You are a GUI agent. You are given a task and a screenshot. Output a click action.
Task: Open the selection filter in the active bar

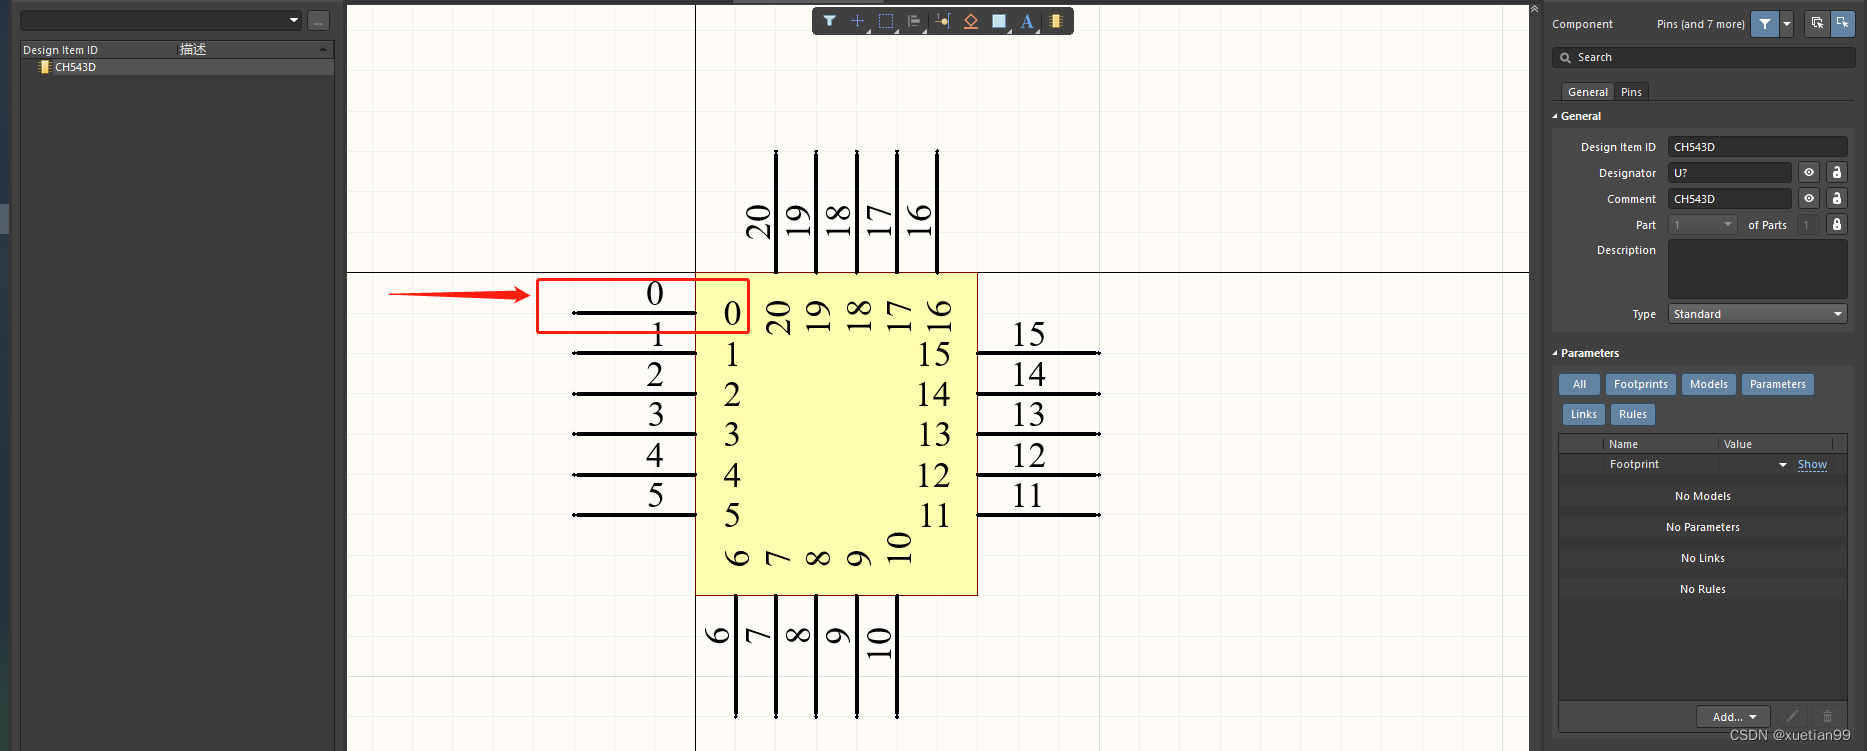pyautogui.click(x=829, y=21)
